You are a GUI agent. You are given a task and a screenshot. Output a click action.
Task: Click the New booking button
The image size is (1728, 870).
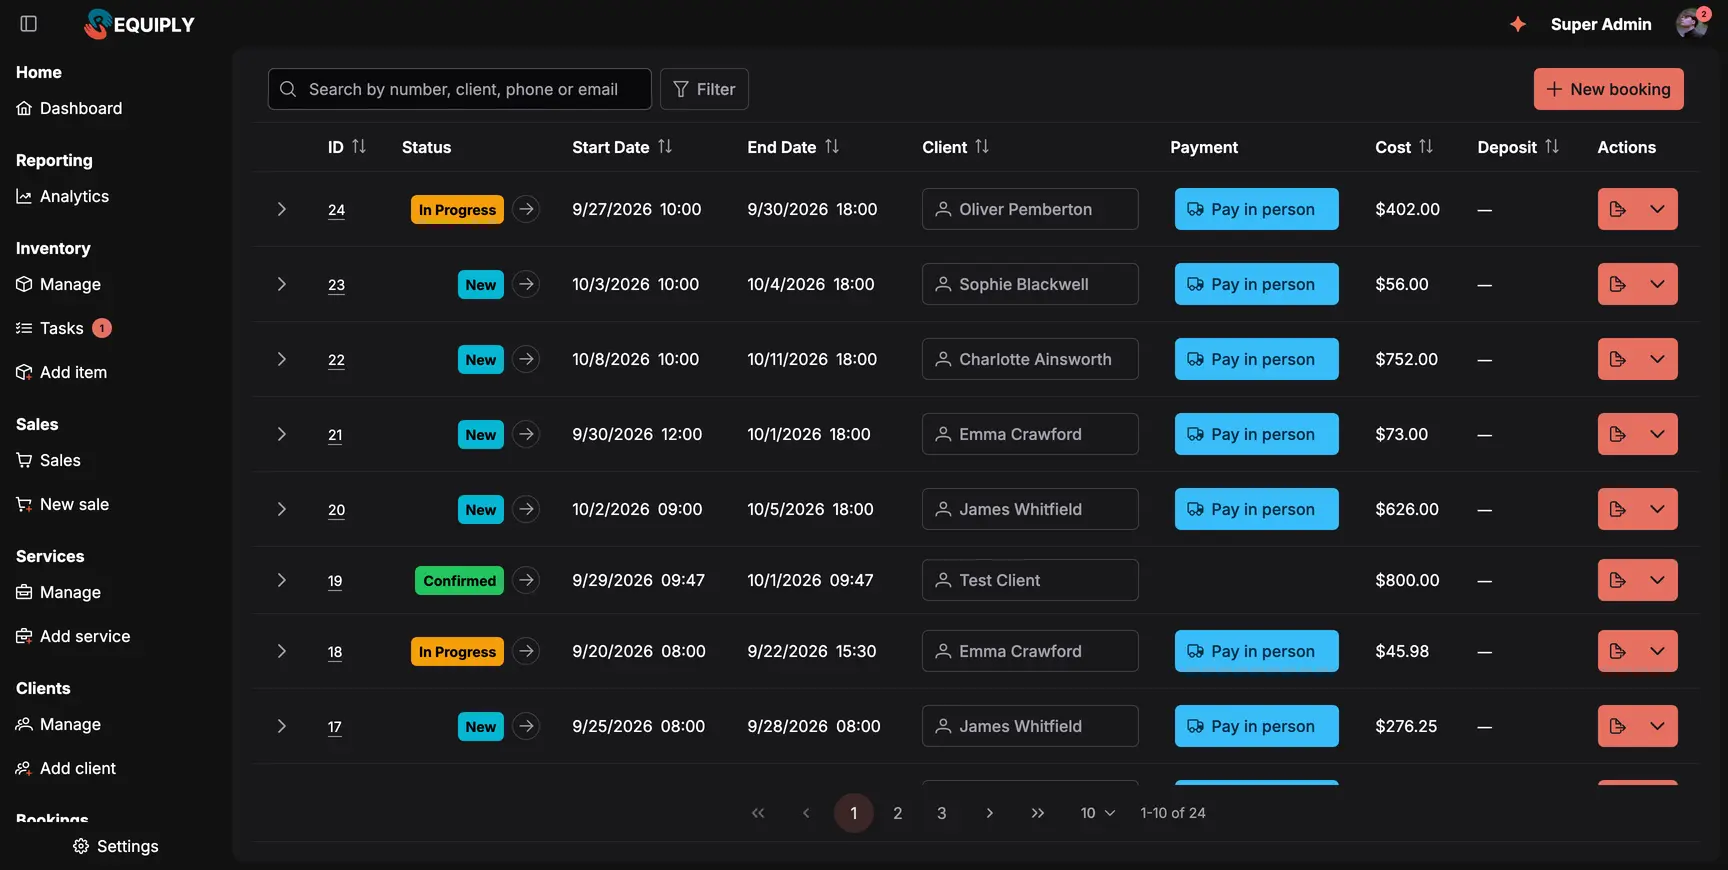[x=1609, y=89]
